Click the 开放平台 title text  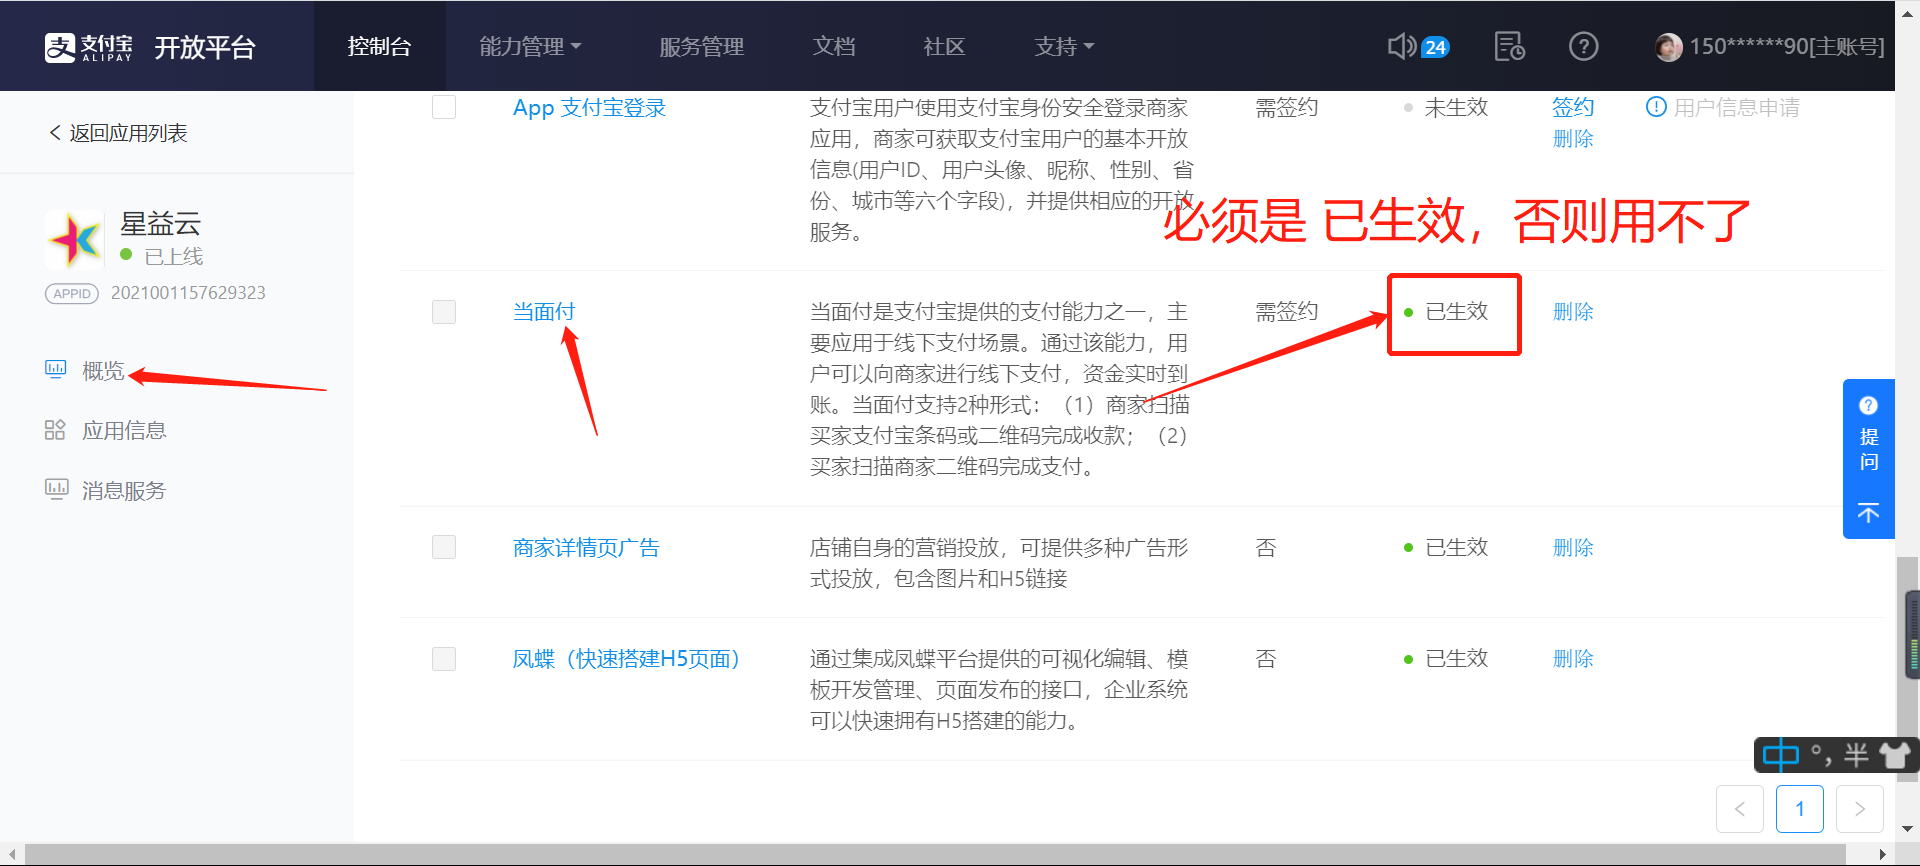(x=205, y=47)
